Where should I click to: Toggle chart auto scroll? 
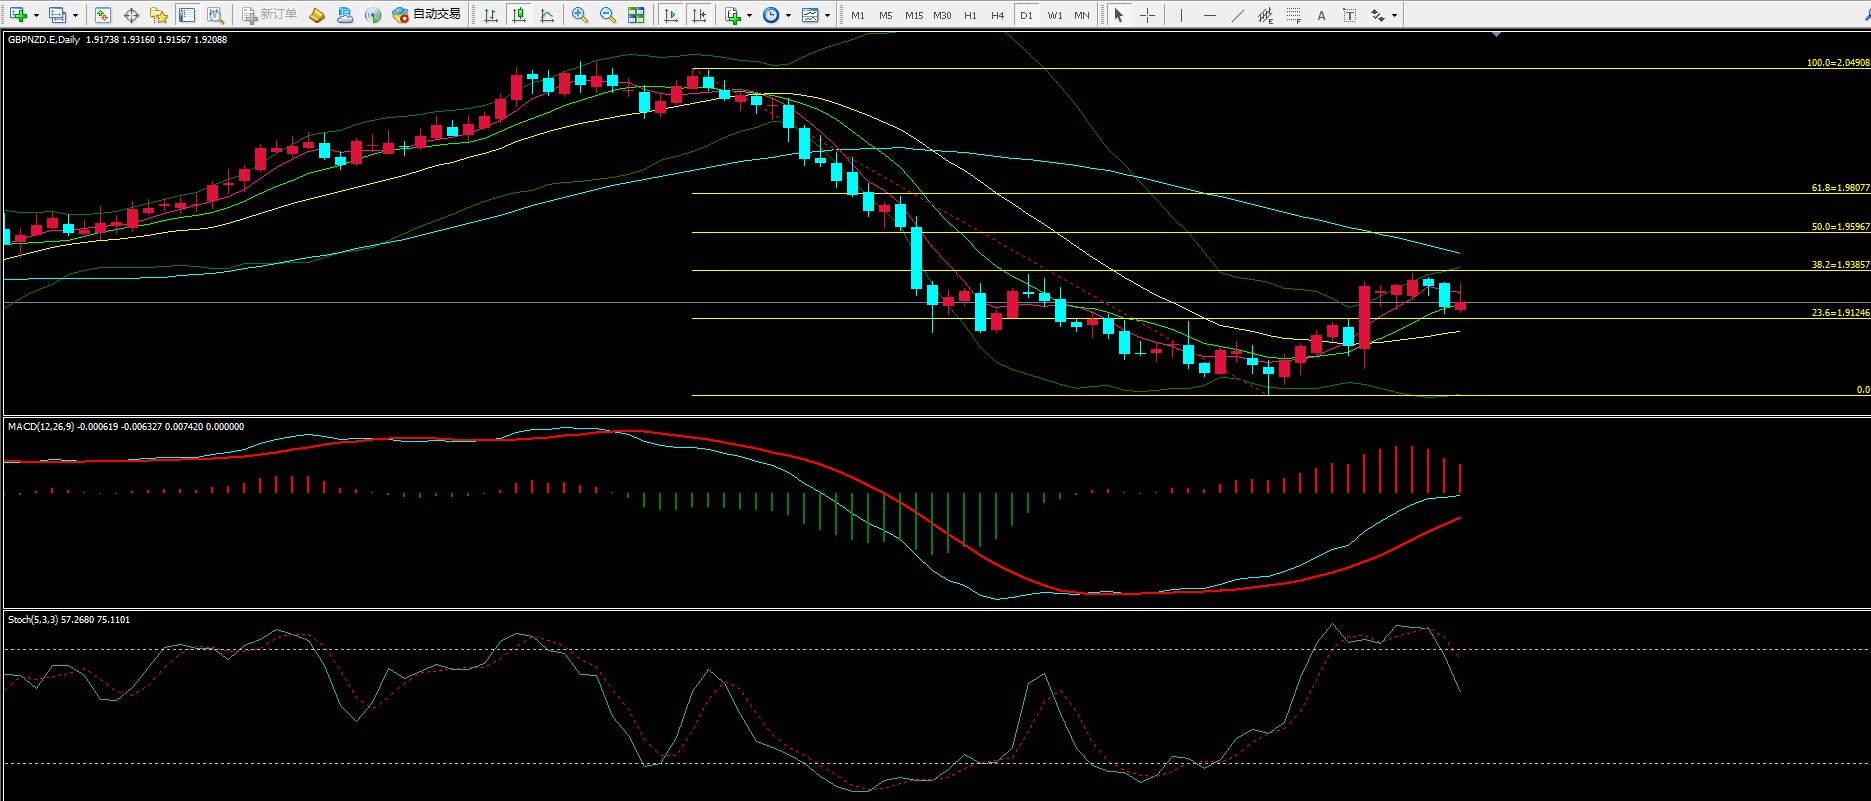(x=671, y=15)
